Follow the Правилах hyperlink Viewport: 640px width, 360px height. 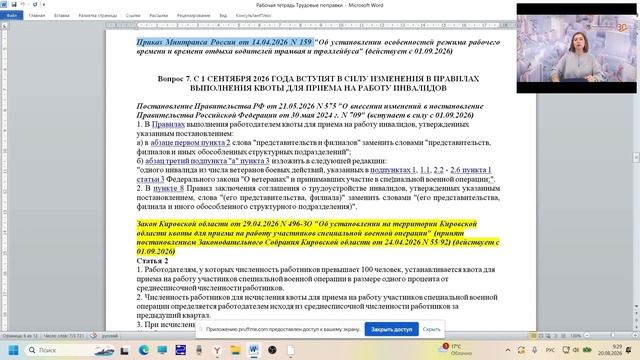point(168,124)
